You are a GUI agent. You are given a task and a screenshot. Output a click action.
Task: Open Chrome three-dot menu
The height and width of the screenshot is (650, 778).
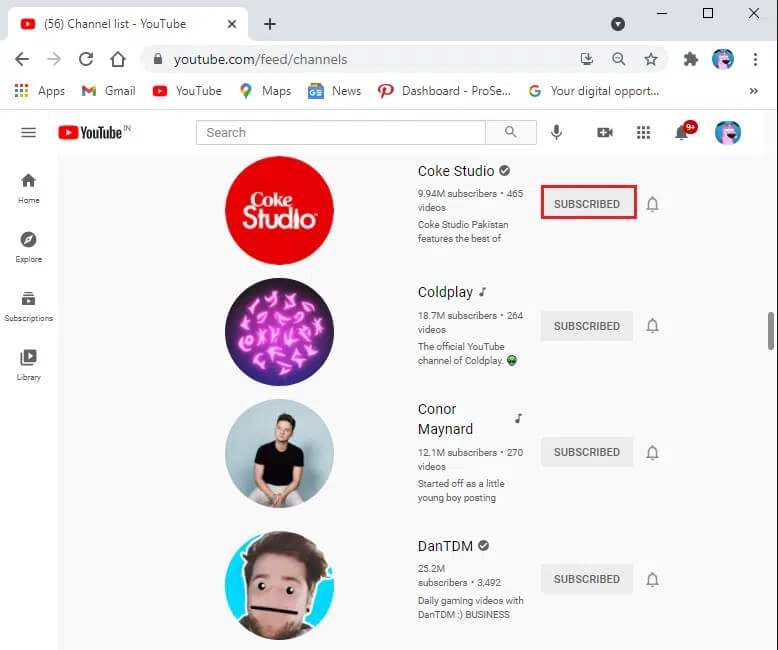pyautogui.click(x=755, y=60)
